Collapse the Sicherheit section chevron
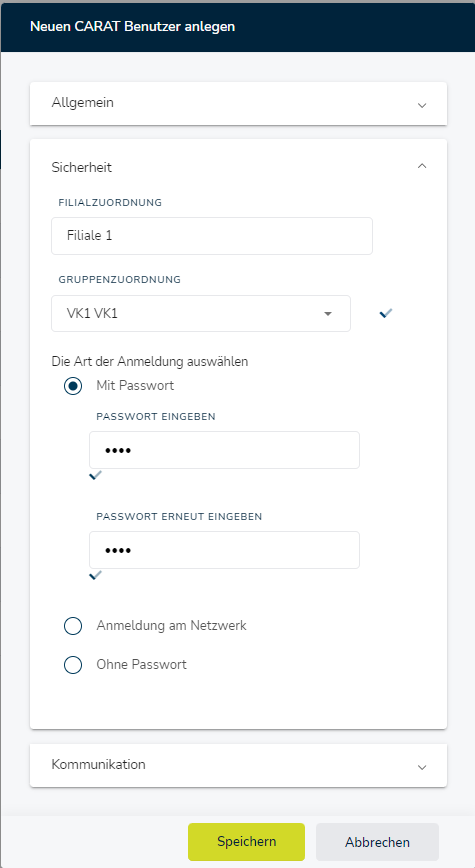 pos(422,166)
